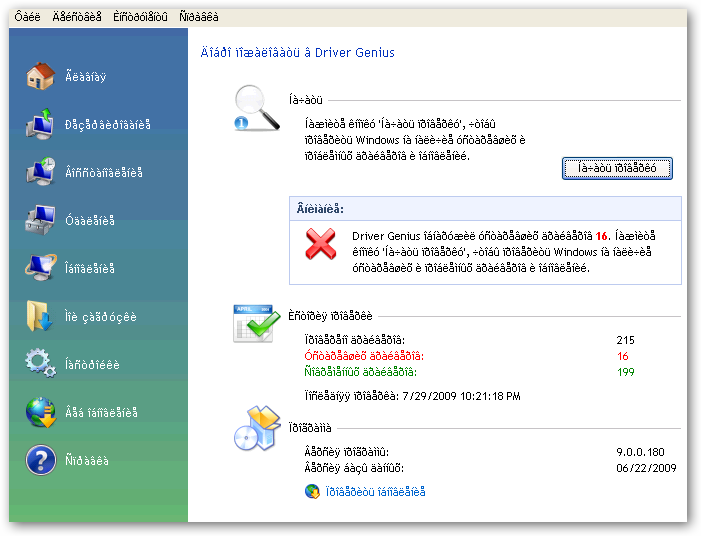Open the first menu 'Ôàéë' (File)
The width and height of the screenshot is (701, 536).
click(x=27, y=17)
